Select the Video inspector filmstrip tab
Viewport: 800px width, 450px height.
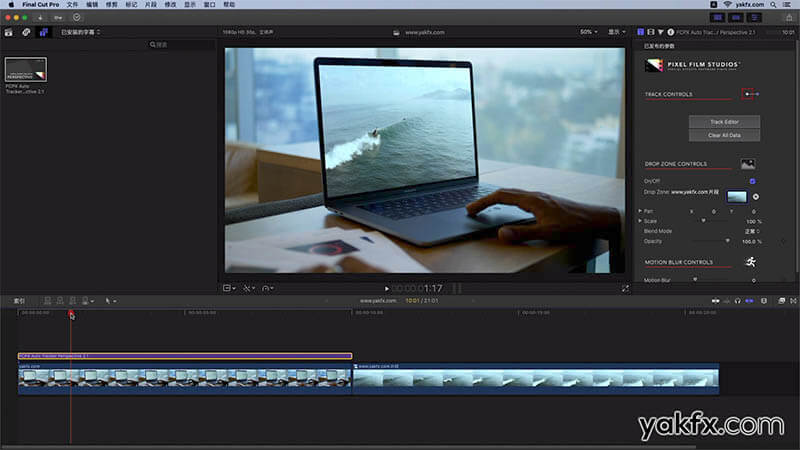651,32
